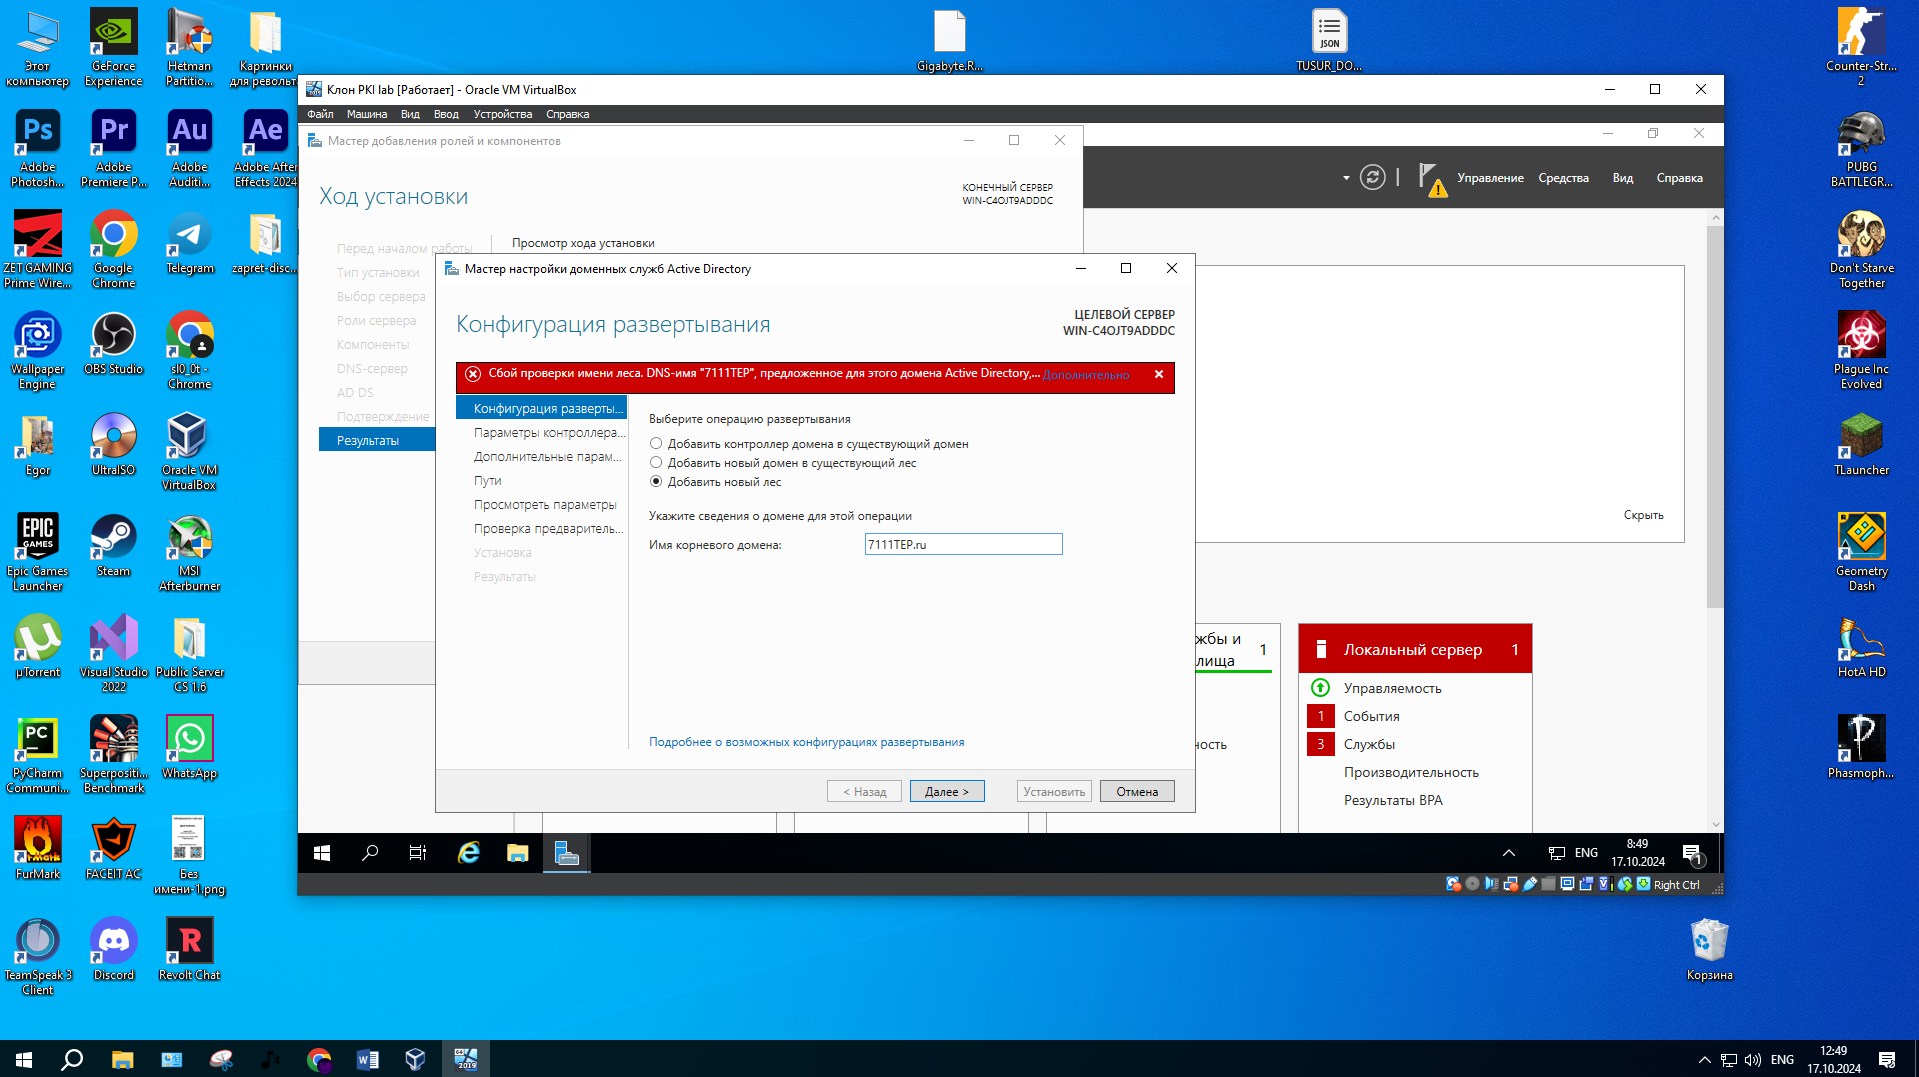Image resolution: width=1919 pixels, height=1077 pixels.
Task: Show hidden icons in host system tray
Action: pyautogui.click(x=1704, y=1059)
